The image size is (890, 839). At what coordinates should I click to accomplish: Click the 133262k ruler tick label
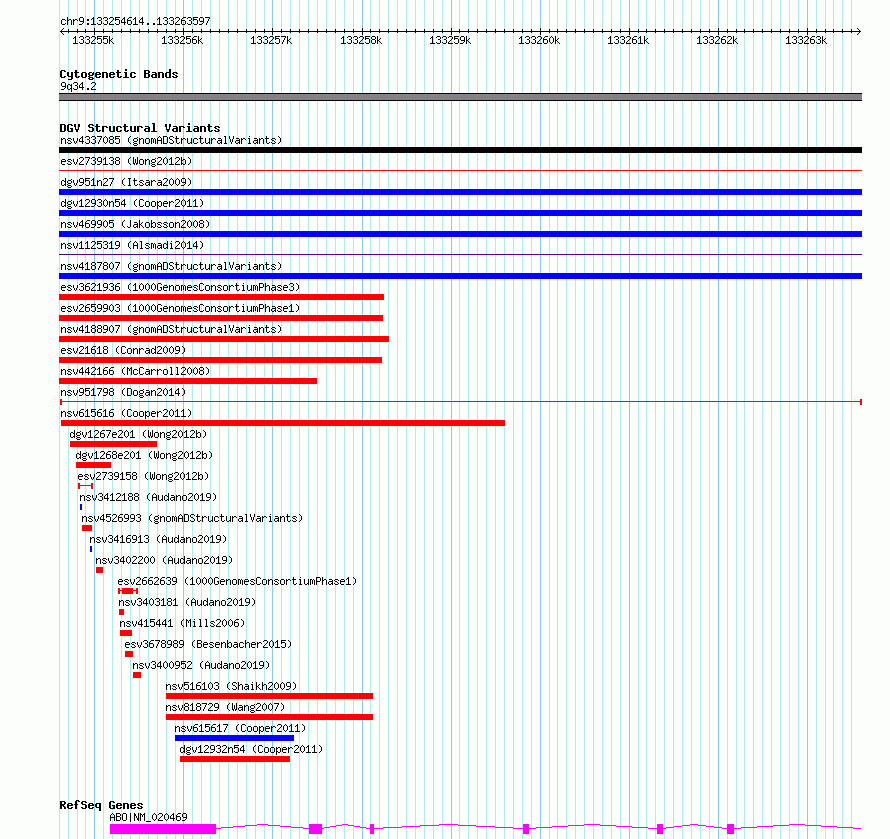coord(717,41)
